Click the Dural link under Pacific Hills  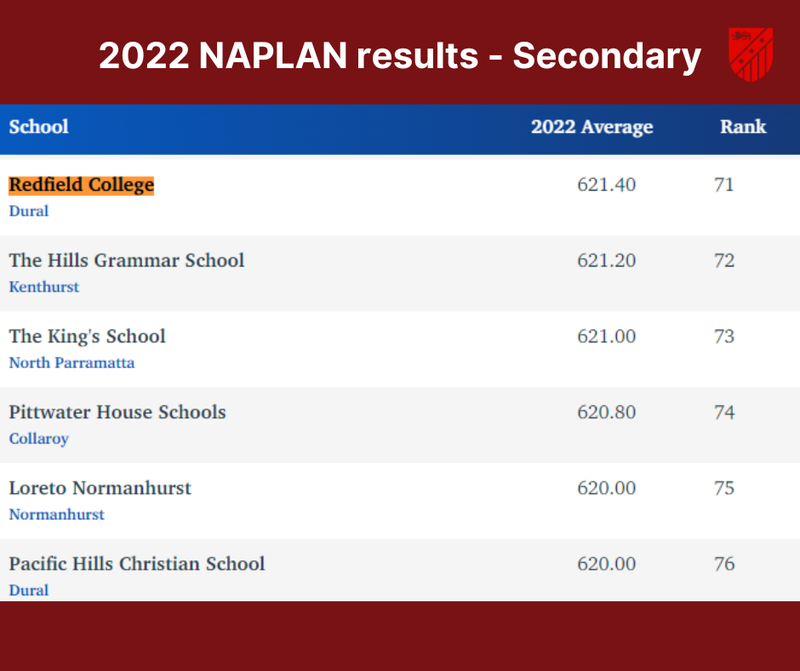29,590
